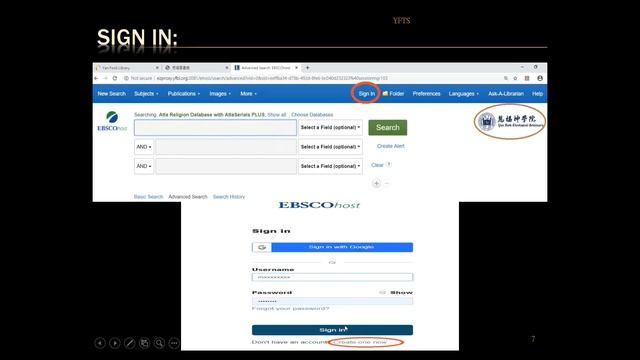The image size is (640, 360).
Task: Advance to the next slide
Action: 115,343
